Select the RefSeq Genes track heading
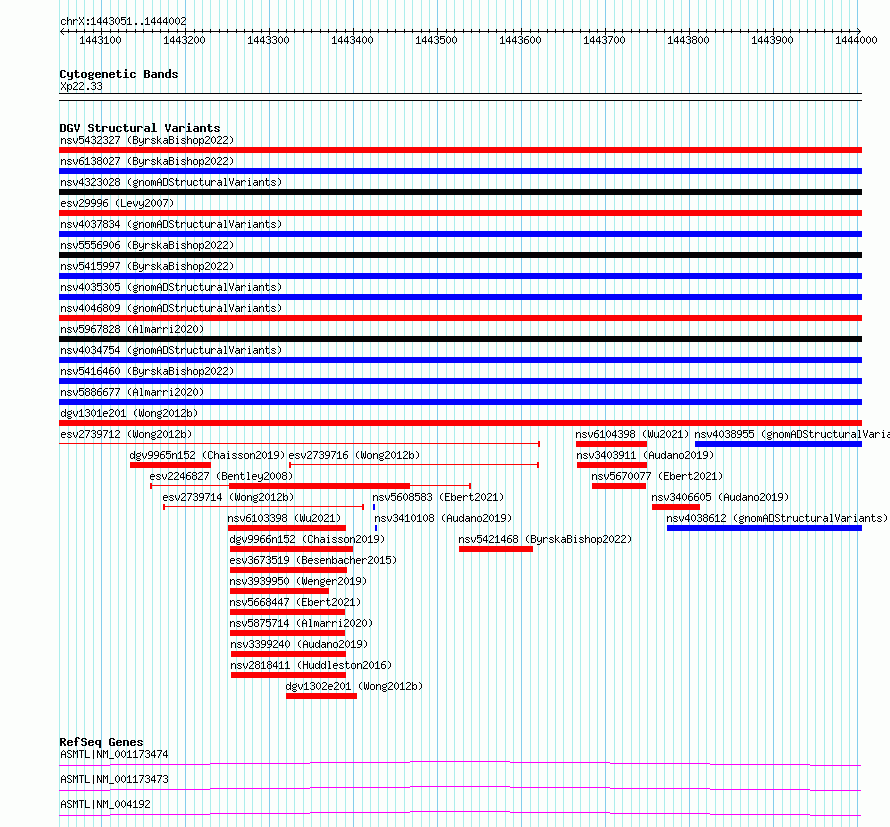 [x=101, y=742]
